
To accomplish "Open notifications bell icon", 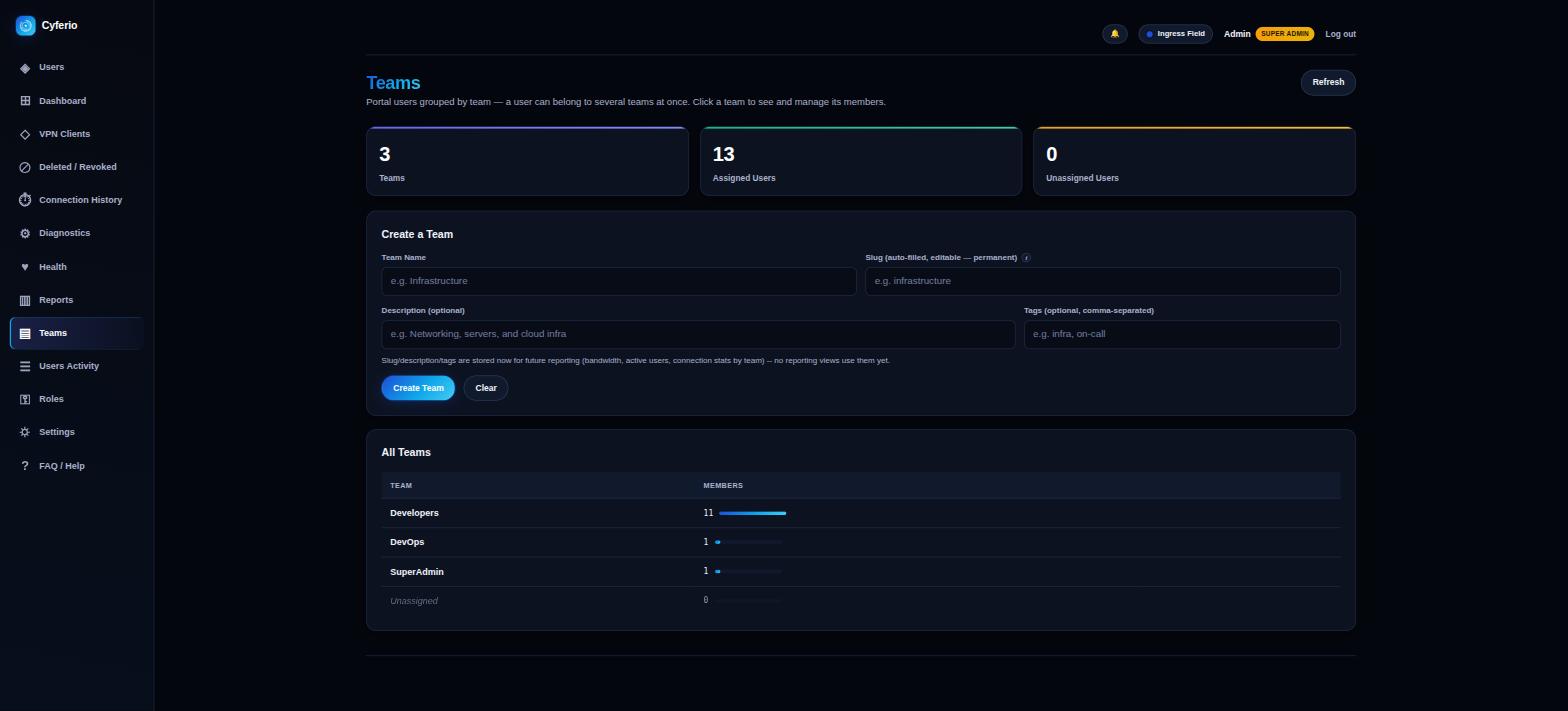I will pyautogui.click(x=1115, y=34).
